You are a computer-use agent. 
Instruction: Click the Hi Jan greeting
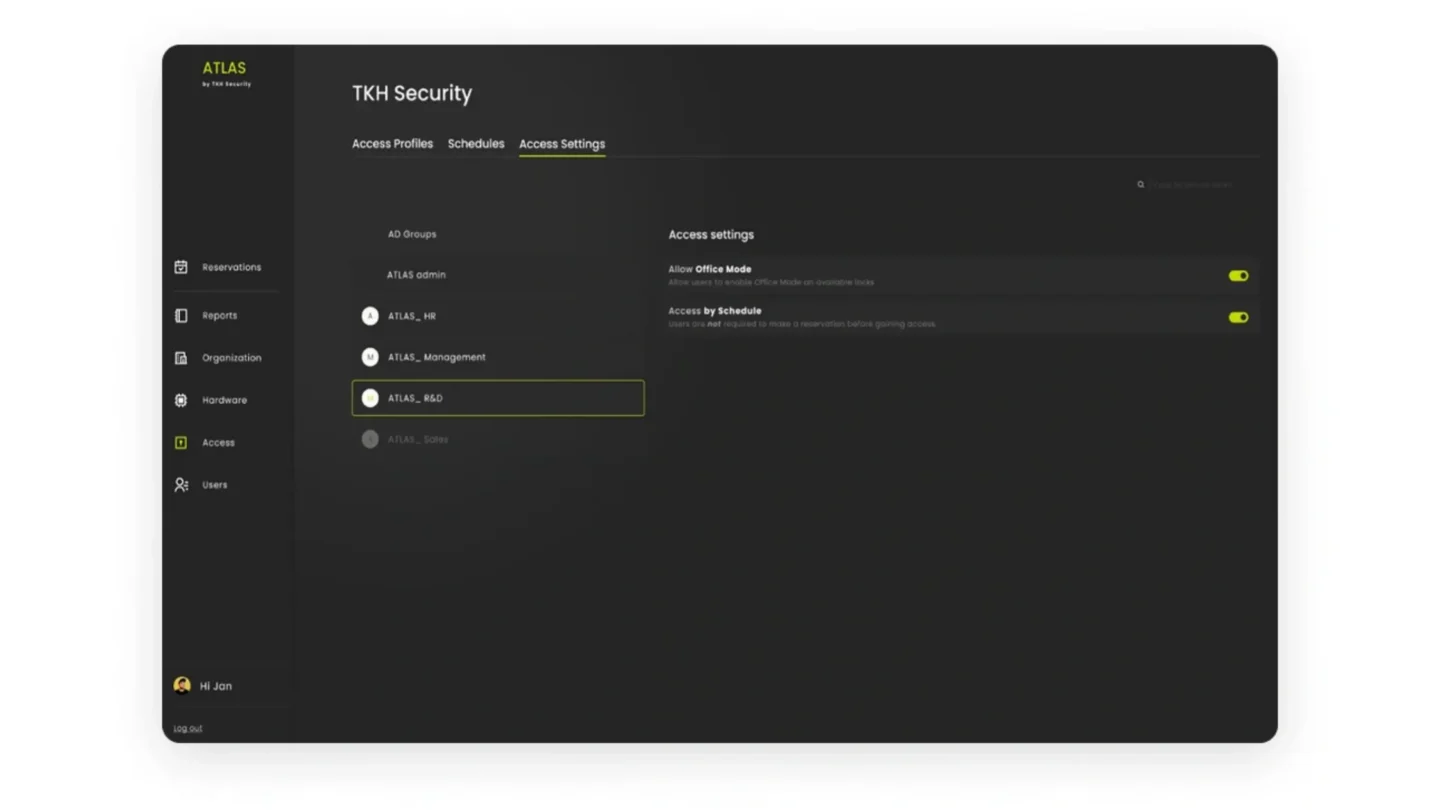click(x=216, y=686)
